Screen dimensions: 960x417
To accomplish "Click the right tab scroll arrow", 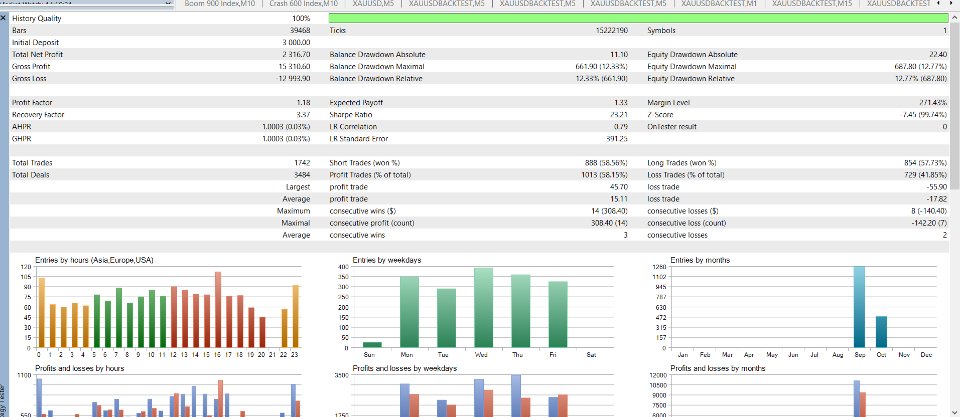I will [951, 4].
